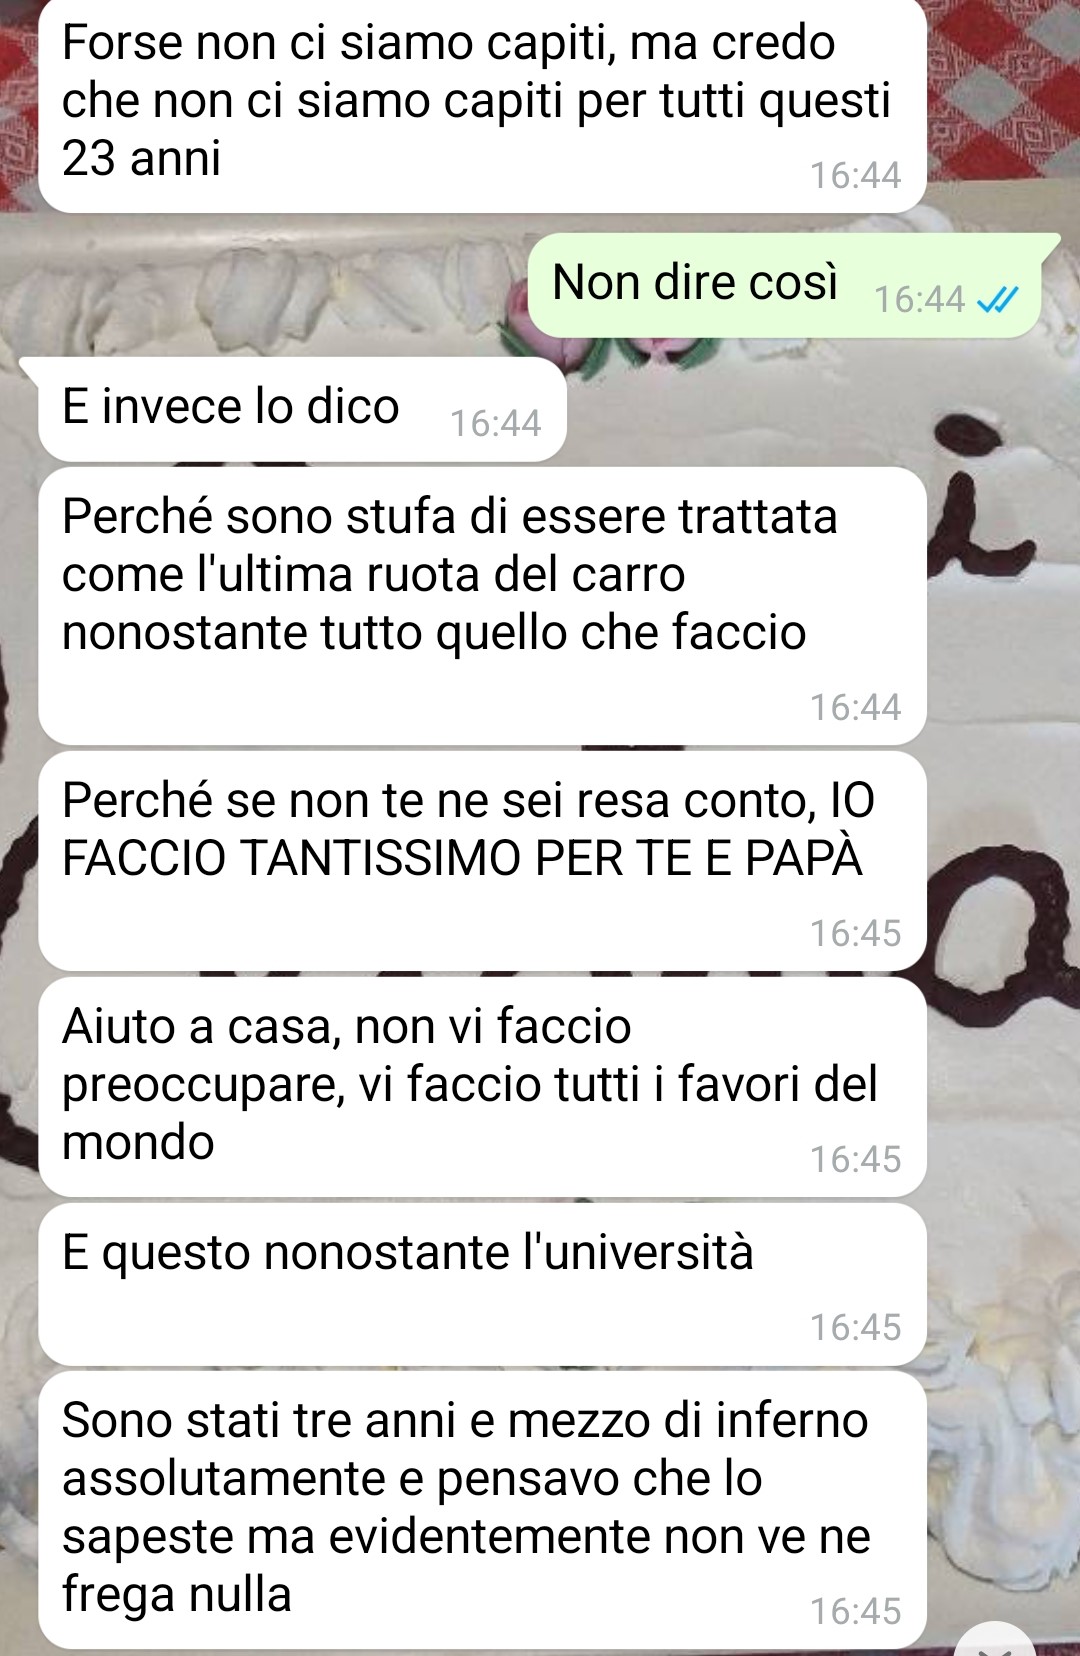Tap the 16:44 timestamp on the sent message
This screenshot has height=1656, width=1080.
click(x=919, y=299)
